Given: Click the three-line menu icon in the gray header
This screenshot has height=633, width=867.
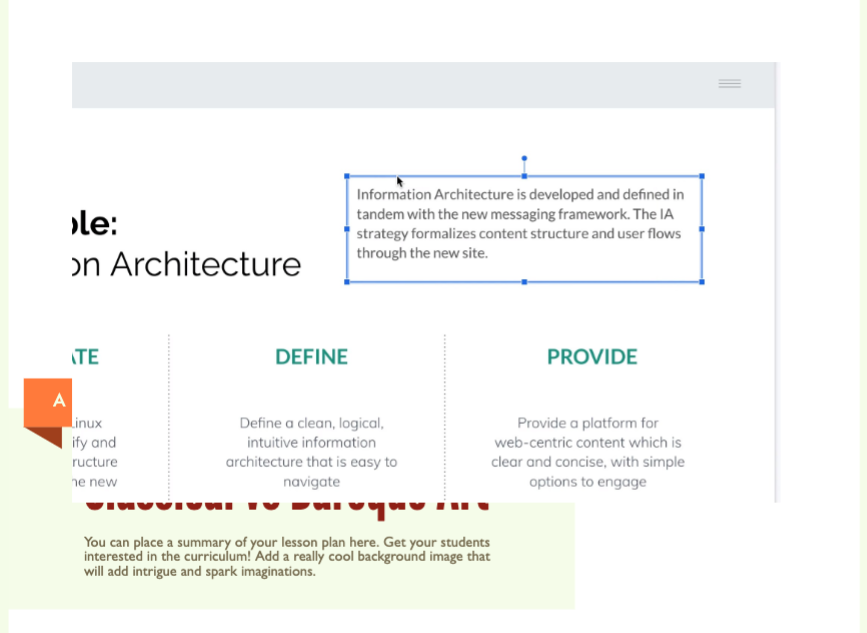Looking at the screenshot, I should point(729,84).
